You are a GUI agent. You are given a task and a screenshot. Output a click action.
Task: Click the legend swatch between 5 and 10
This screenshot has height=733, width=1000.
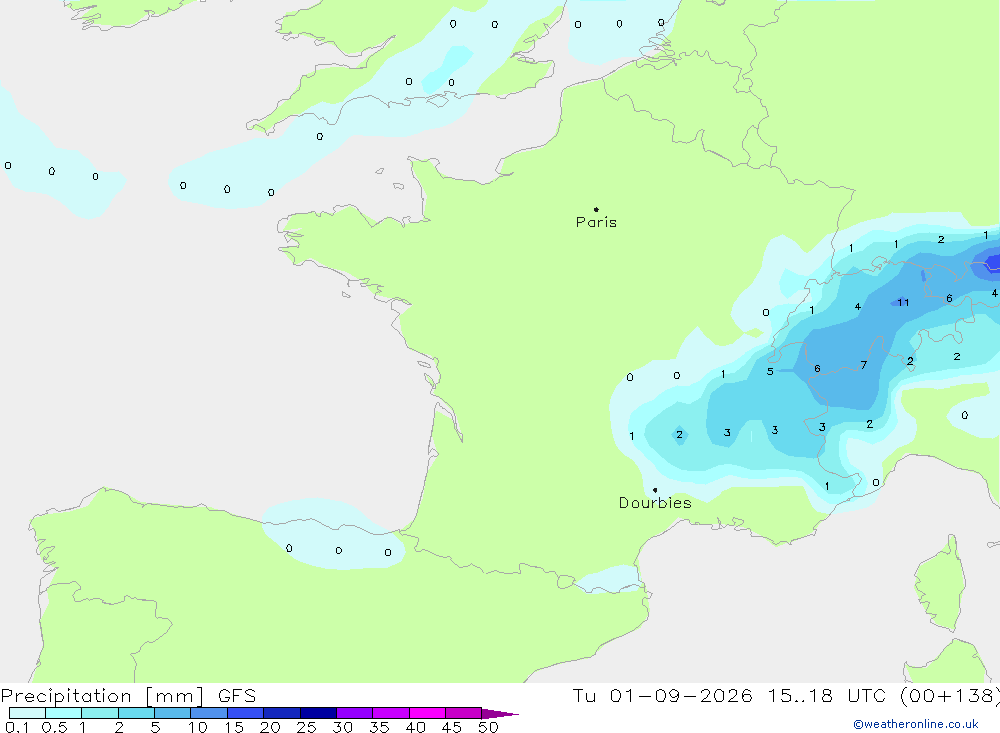173,713
